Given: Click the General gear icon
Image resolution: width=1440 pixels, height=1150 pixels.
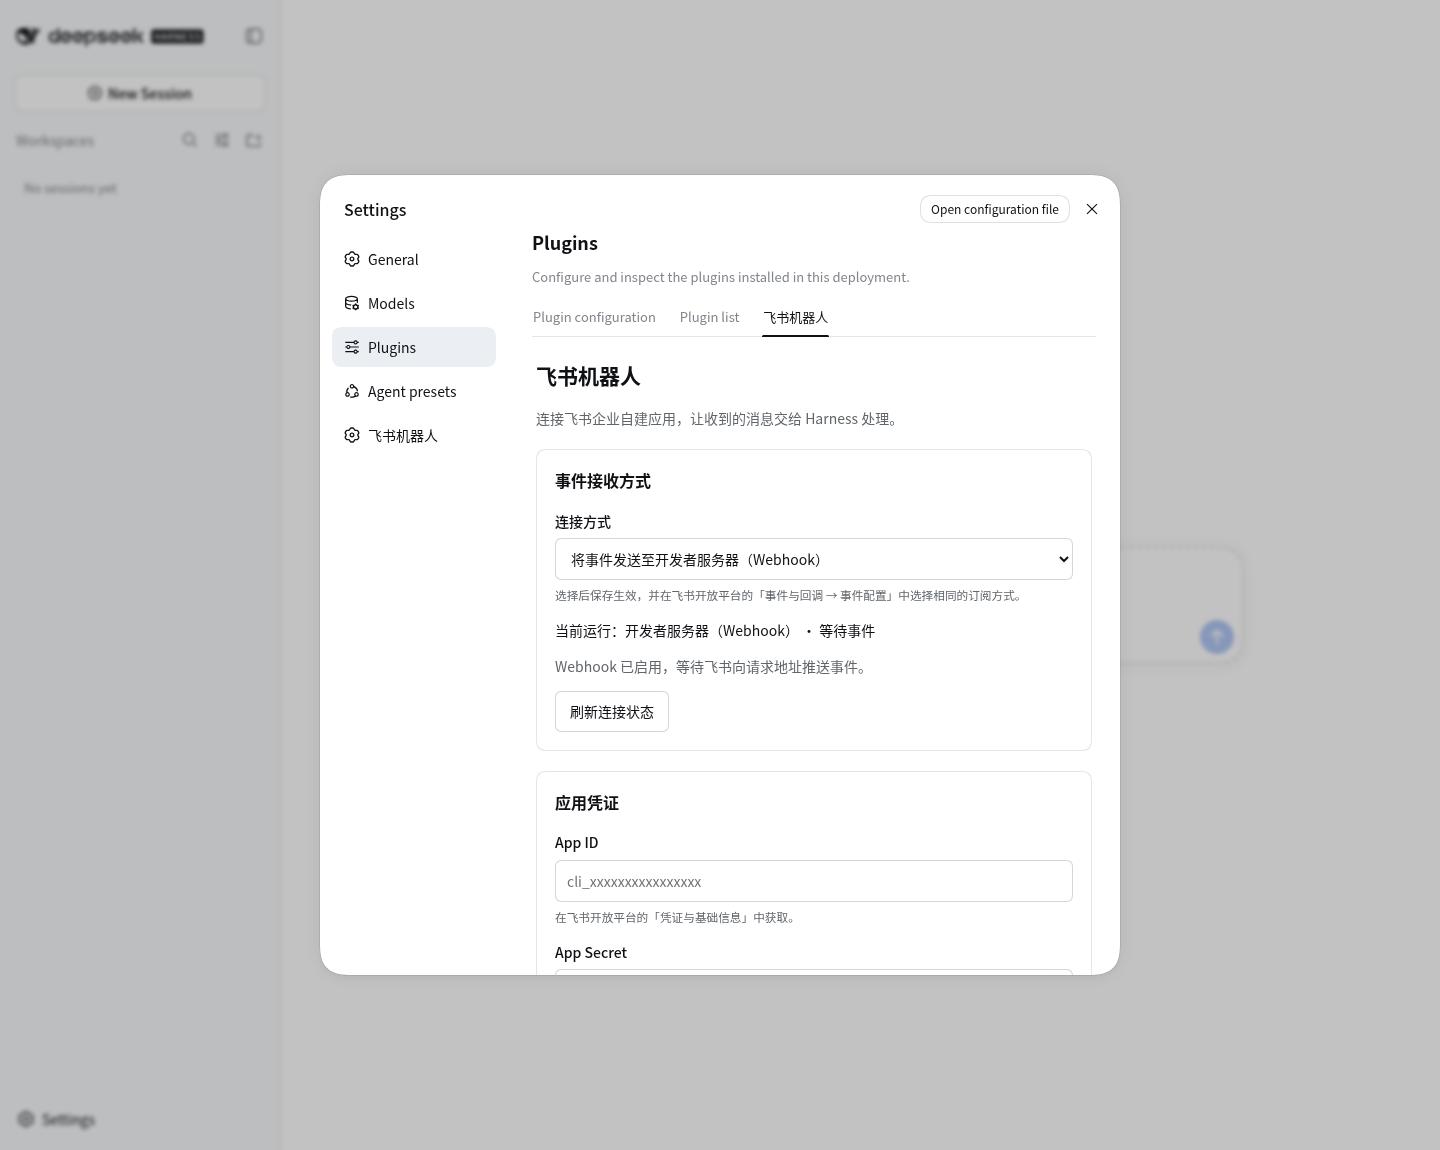Looking at the screenshot, I should 352,259.
